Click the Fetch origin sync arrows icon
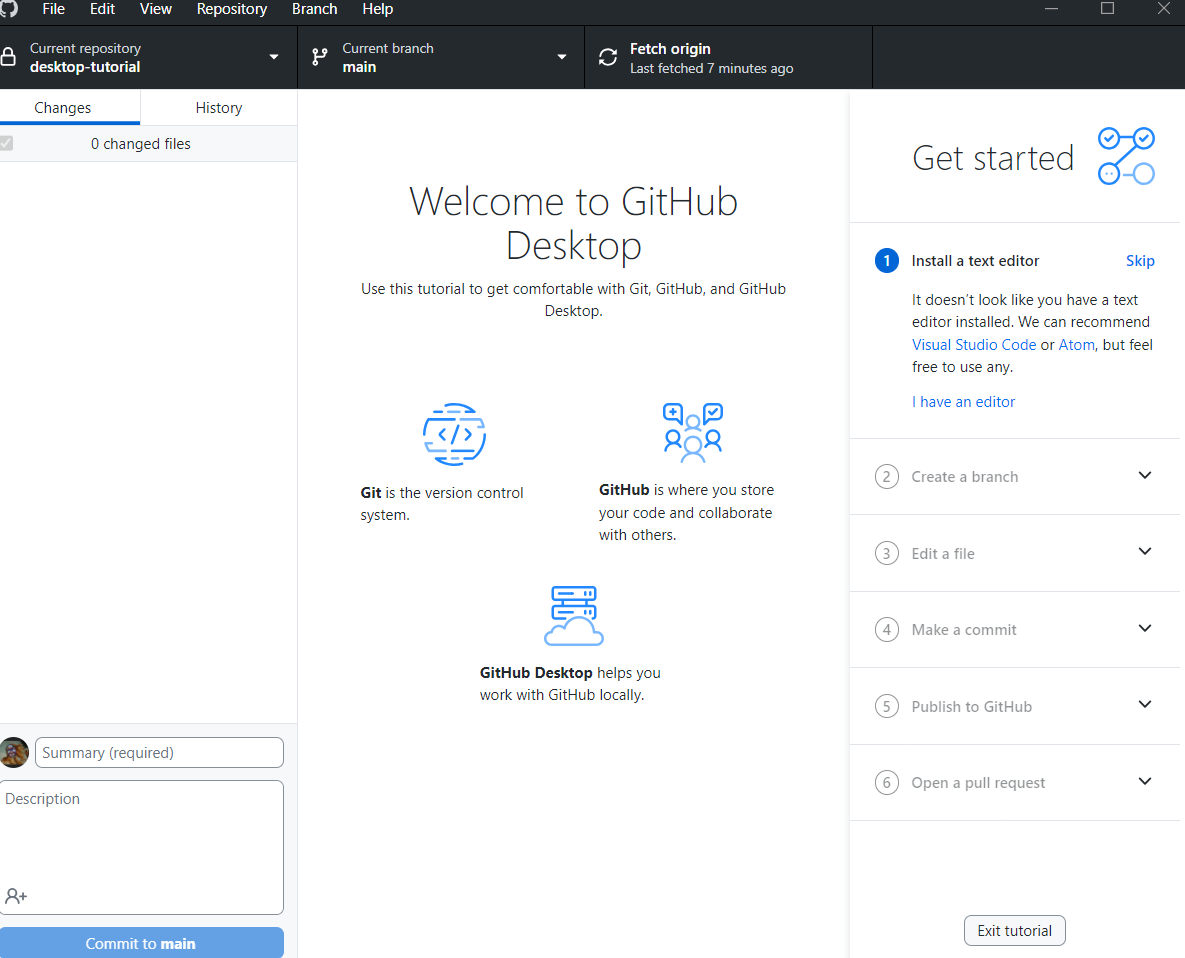 tap(608, 57)
